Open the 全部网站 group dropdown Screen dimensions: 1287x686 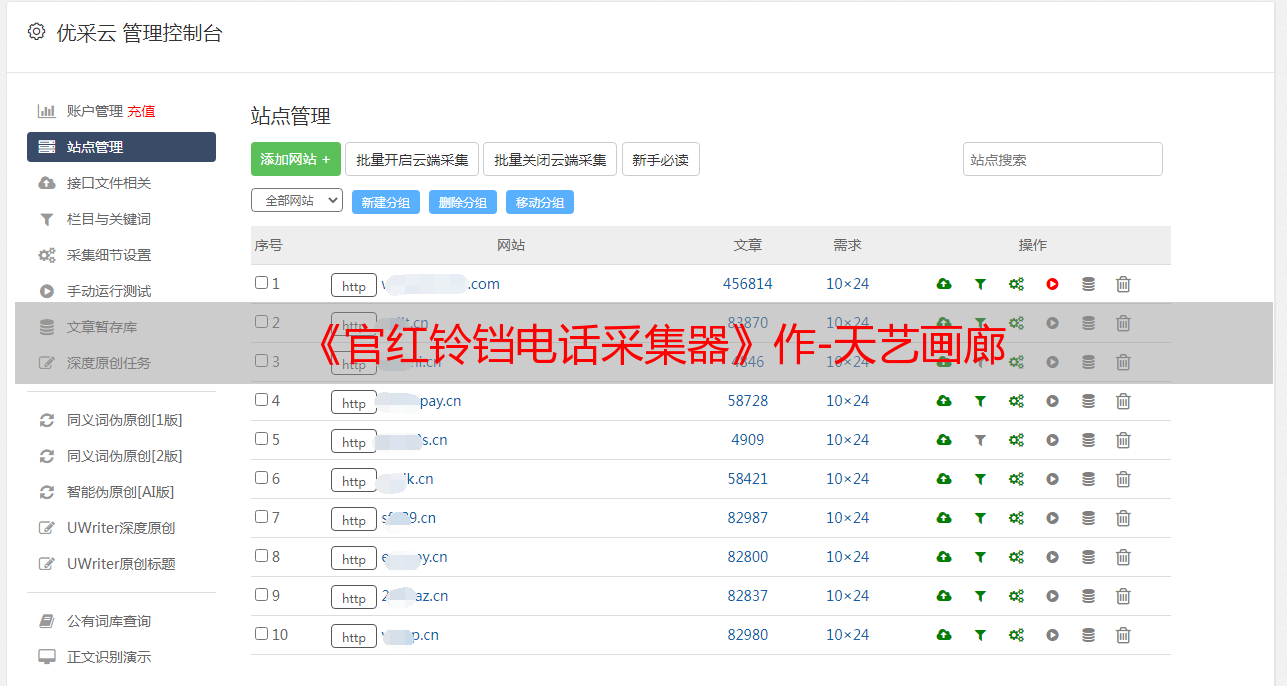(x=297, y=200)
